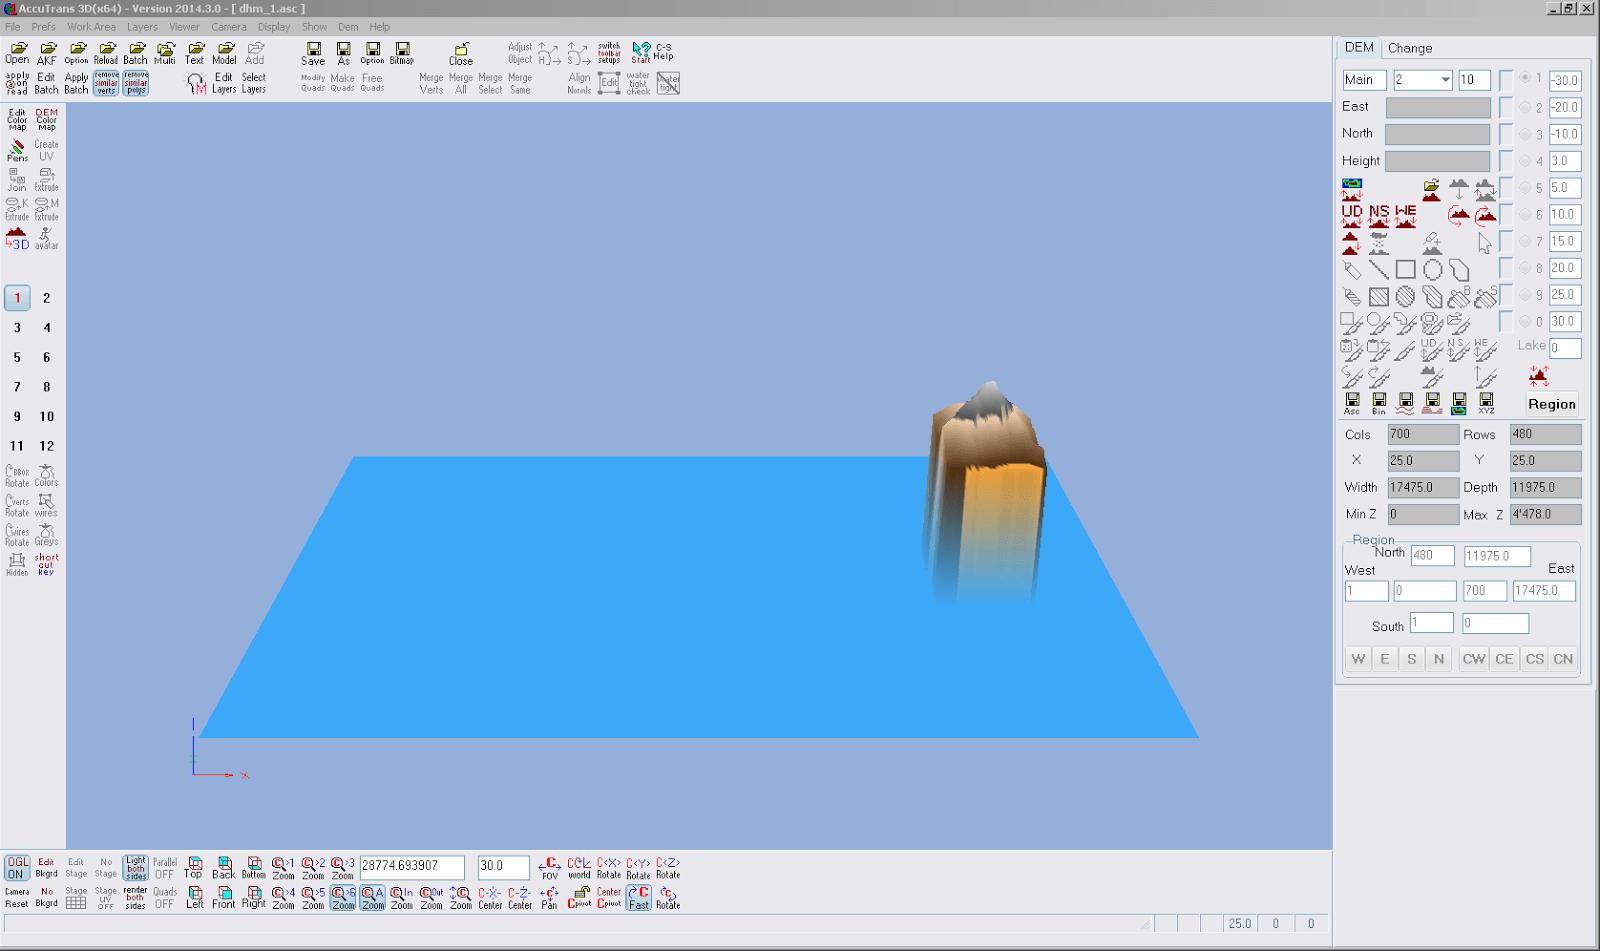Click the ellipse selection tool in DEM panel
This screenshot has width=1600, height=951.
(1431, 269)
